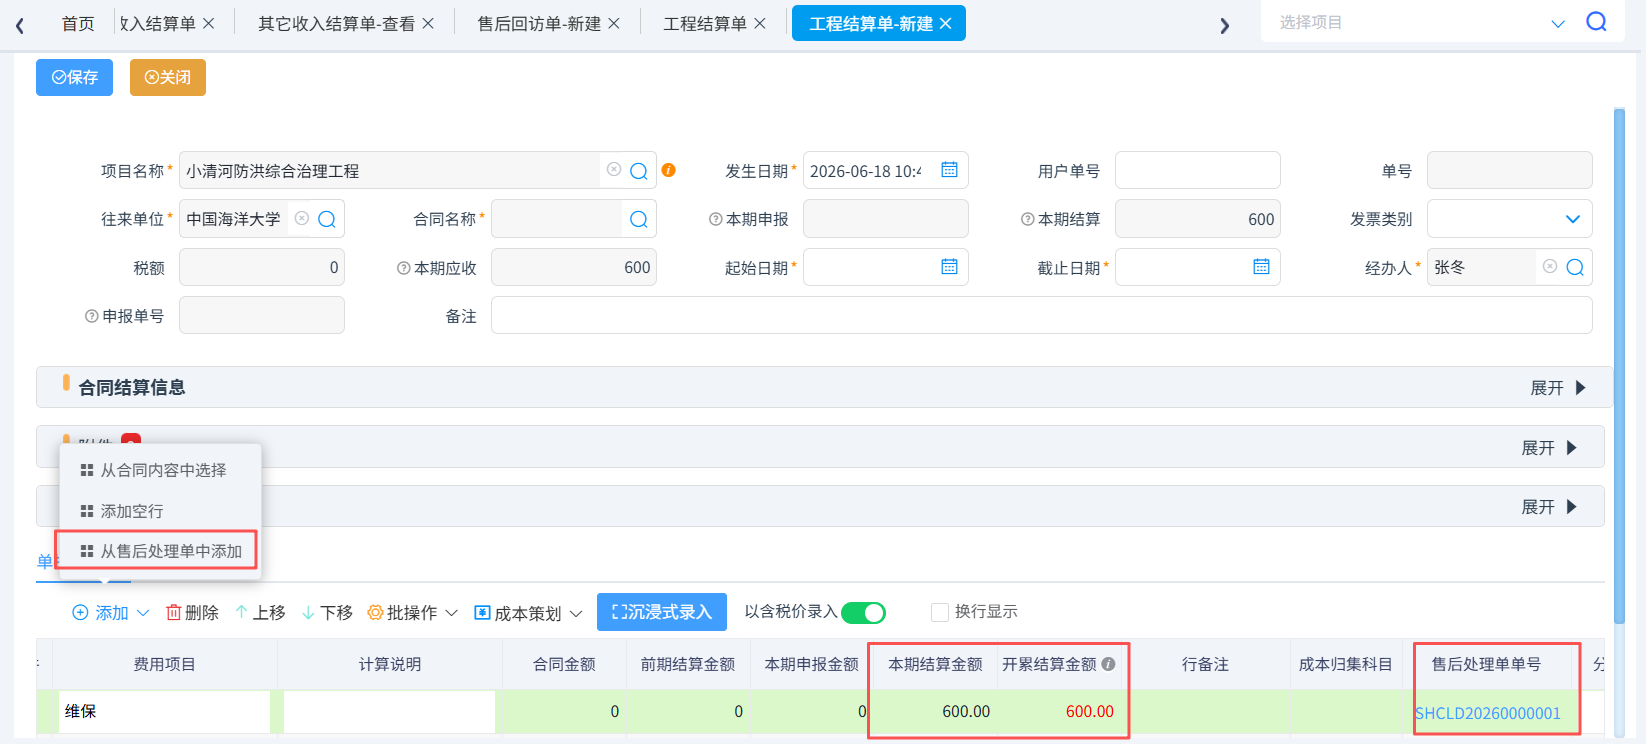The height and width of the screenshot is (744, 1646).
Task: Open the 发生日期 calendar picker
Action: [949, 170]
